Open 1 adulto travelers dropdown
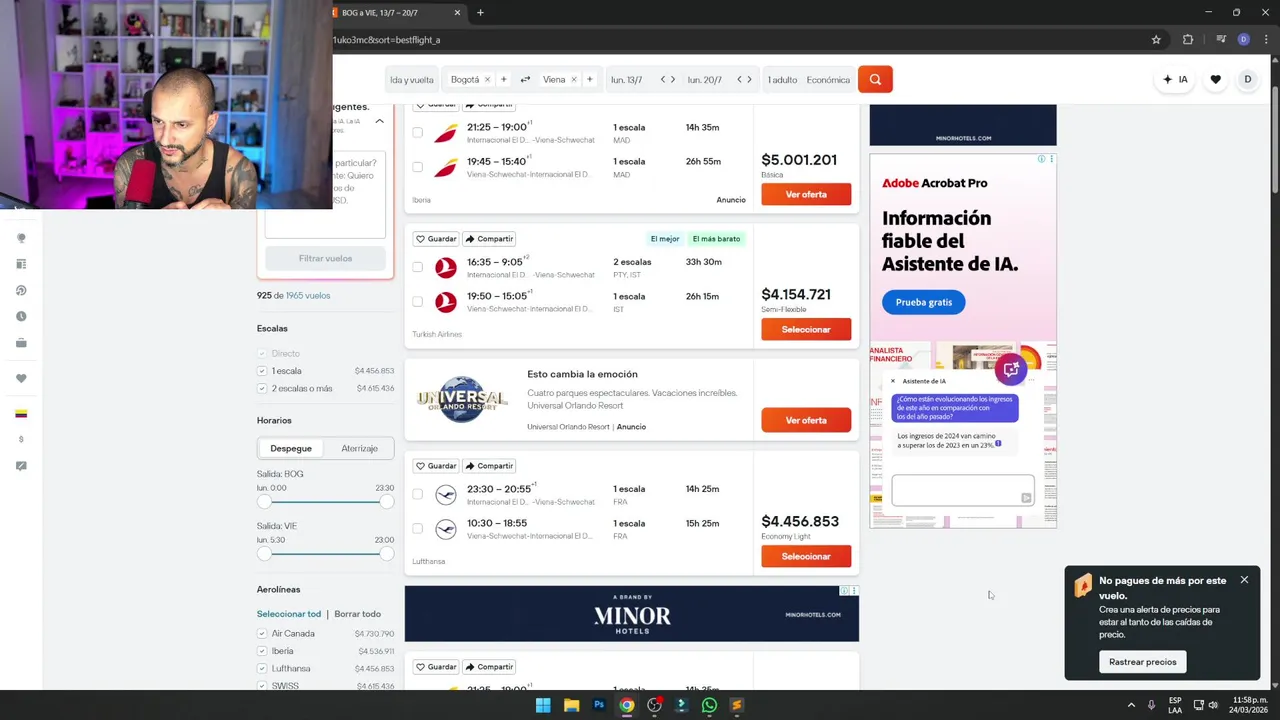The image size is (1280, 720). (x=783, y=80)
